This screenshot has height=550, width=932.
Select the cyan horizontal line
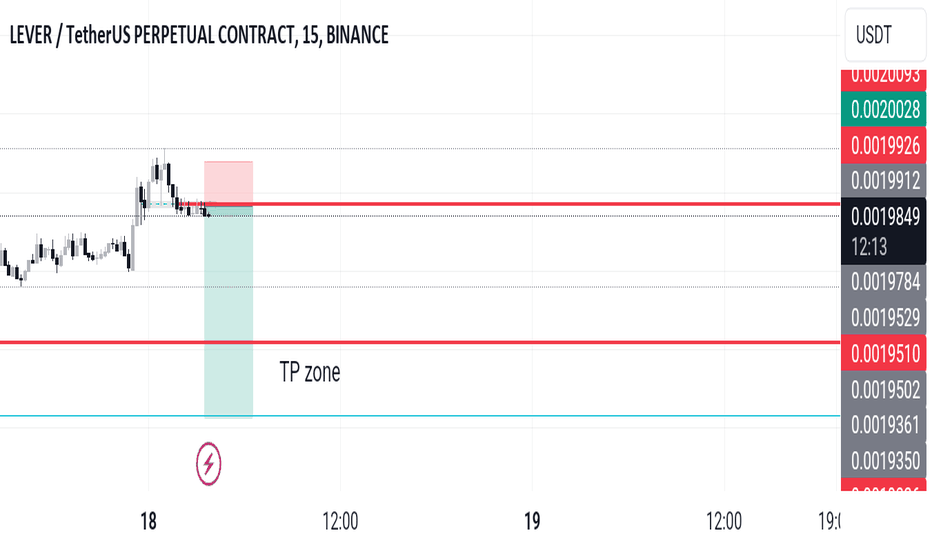click(420, 416)
